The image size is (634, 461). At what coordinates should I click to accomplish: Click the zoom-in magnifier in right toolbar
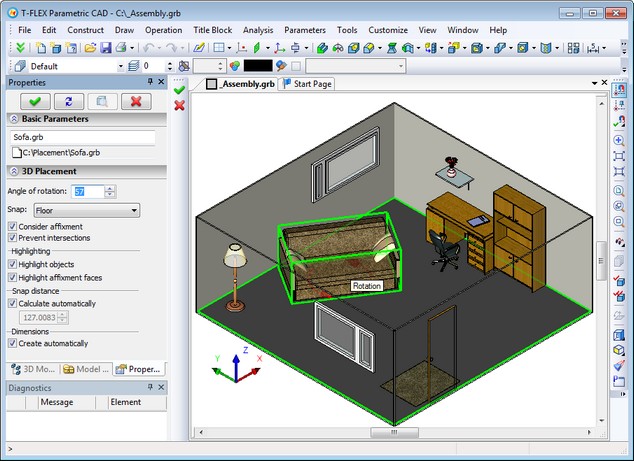tap(619, 140)
